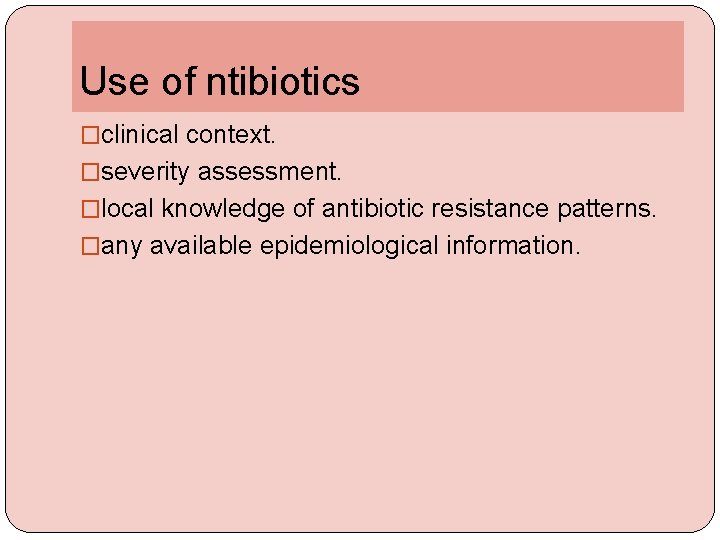Screen dimensions: 720x540
Task: Click the word assessment in second bullet
Action: [269, 172]
